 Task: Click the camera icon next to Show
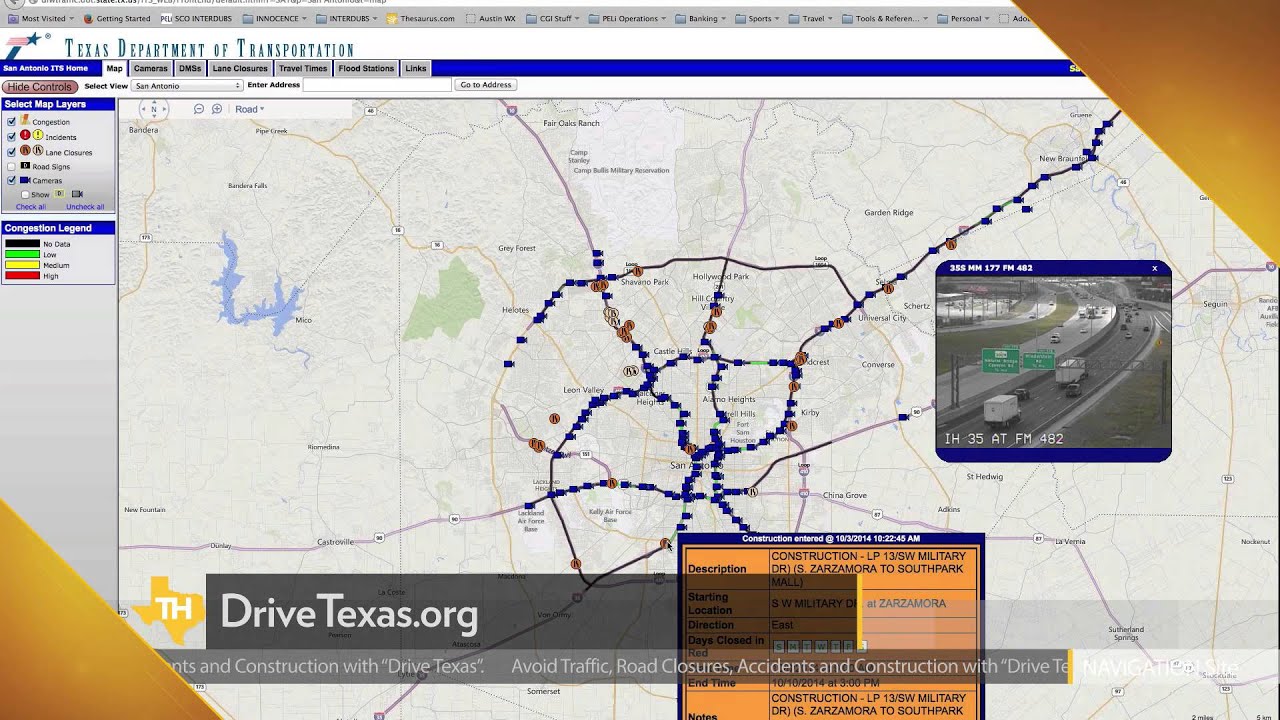click(x=77, y=194)
